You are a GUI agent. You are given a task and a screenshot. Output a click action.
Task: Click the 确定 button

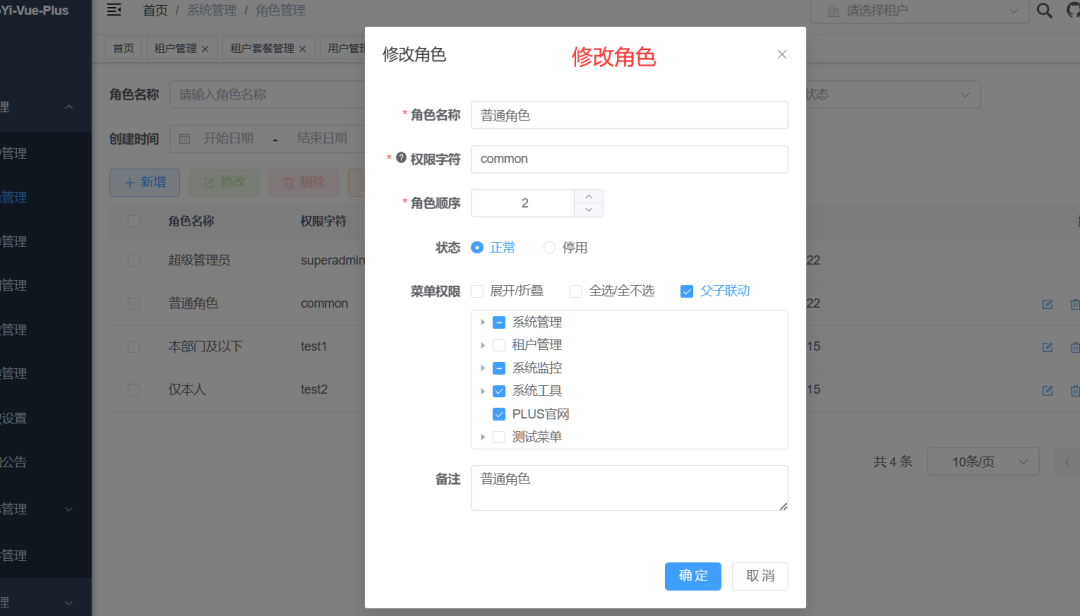(x=692, y=576)
